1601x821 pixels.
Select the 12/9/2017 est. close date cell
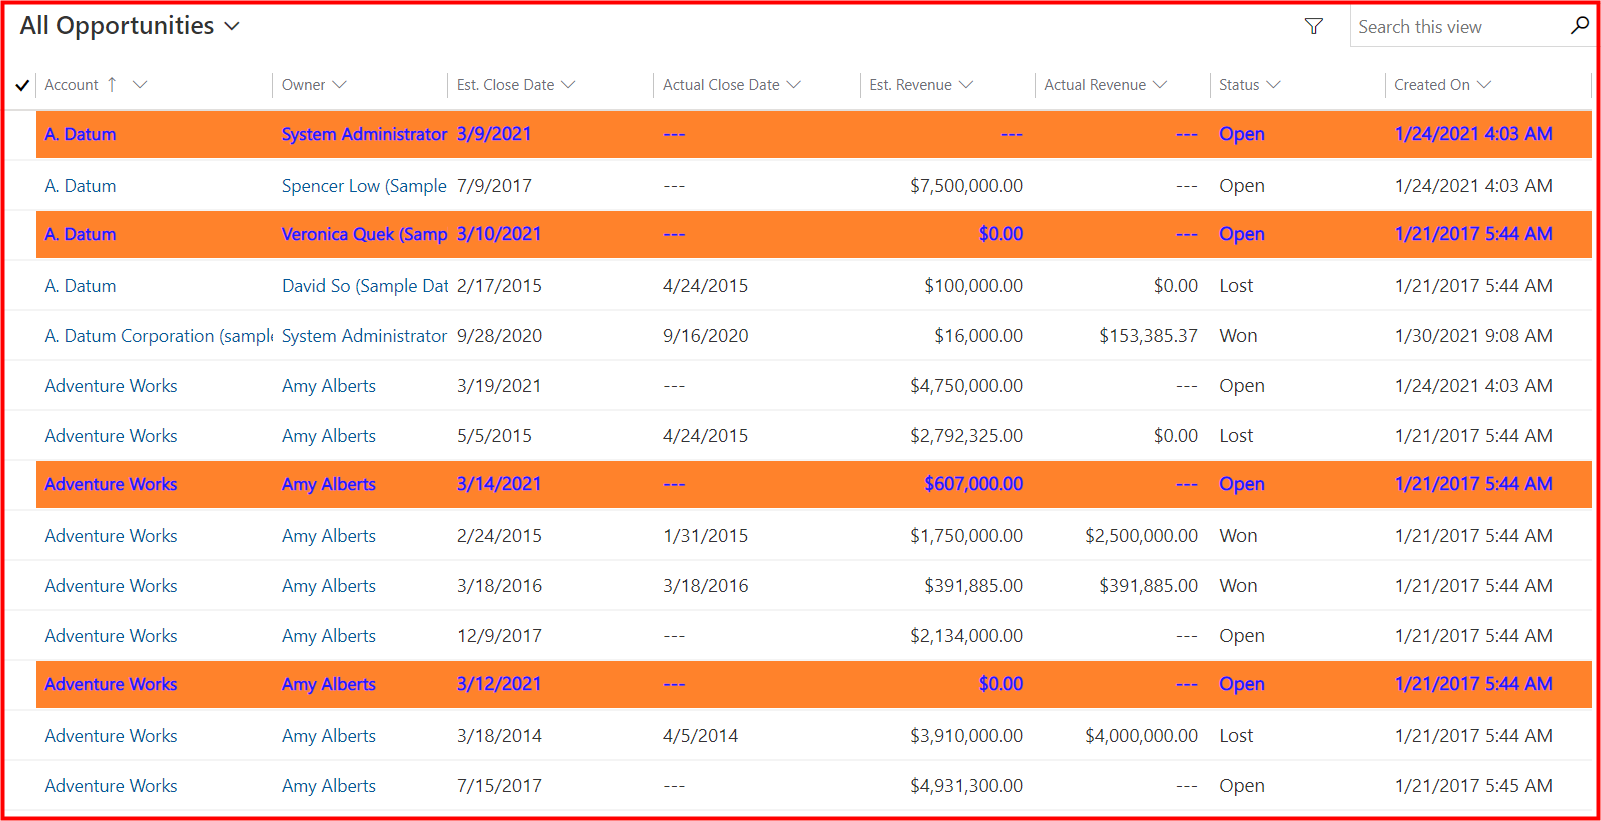[x=499, y=636]
